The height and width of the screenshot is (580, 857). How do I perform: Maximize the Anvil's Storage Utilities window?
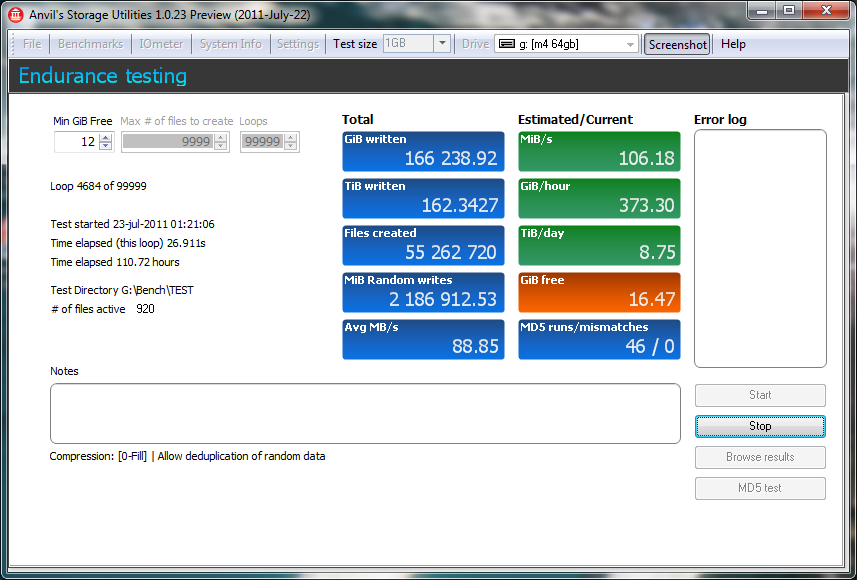[789, 10]
